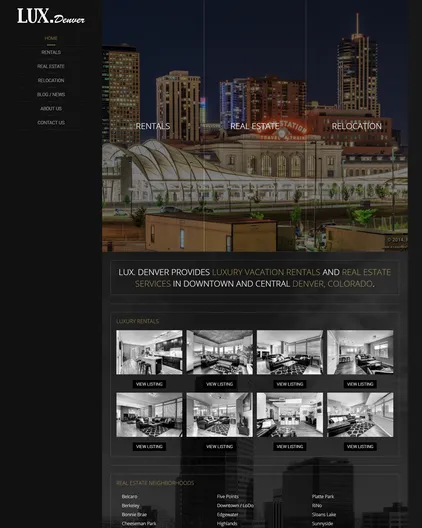The height and width of the screenshot is (528, 422).
Task: Click View Listing under last bottom-row rental photo
Action: coord(360,447)
